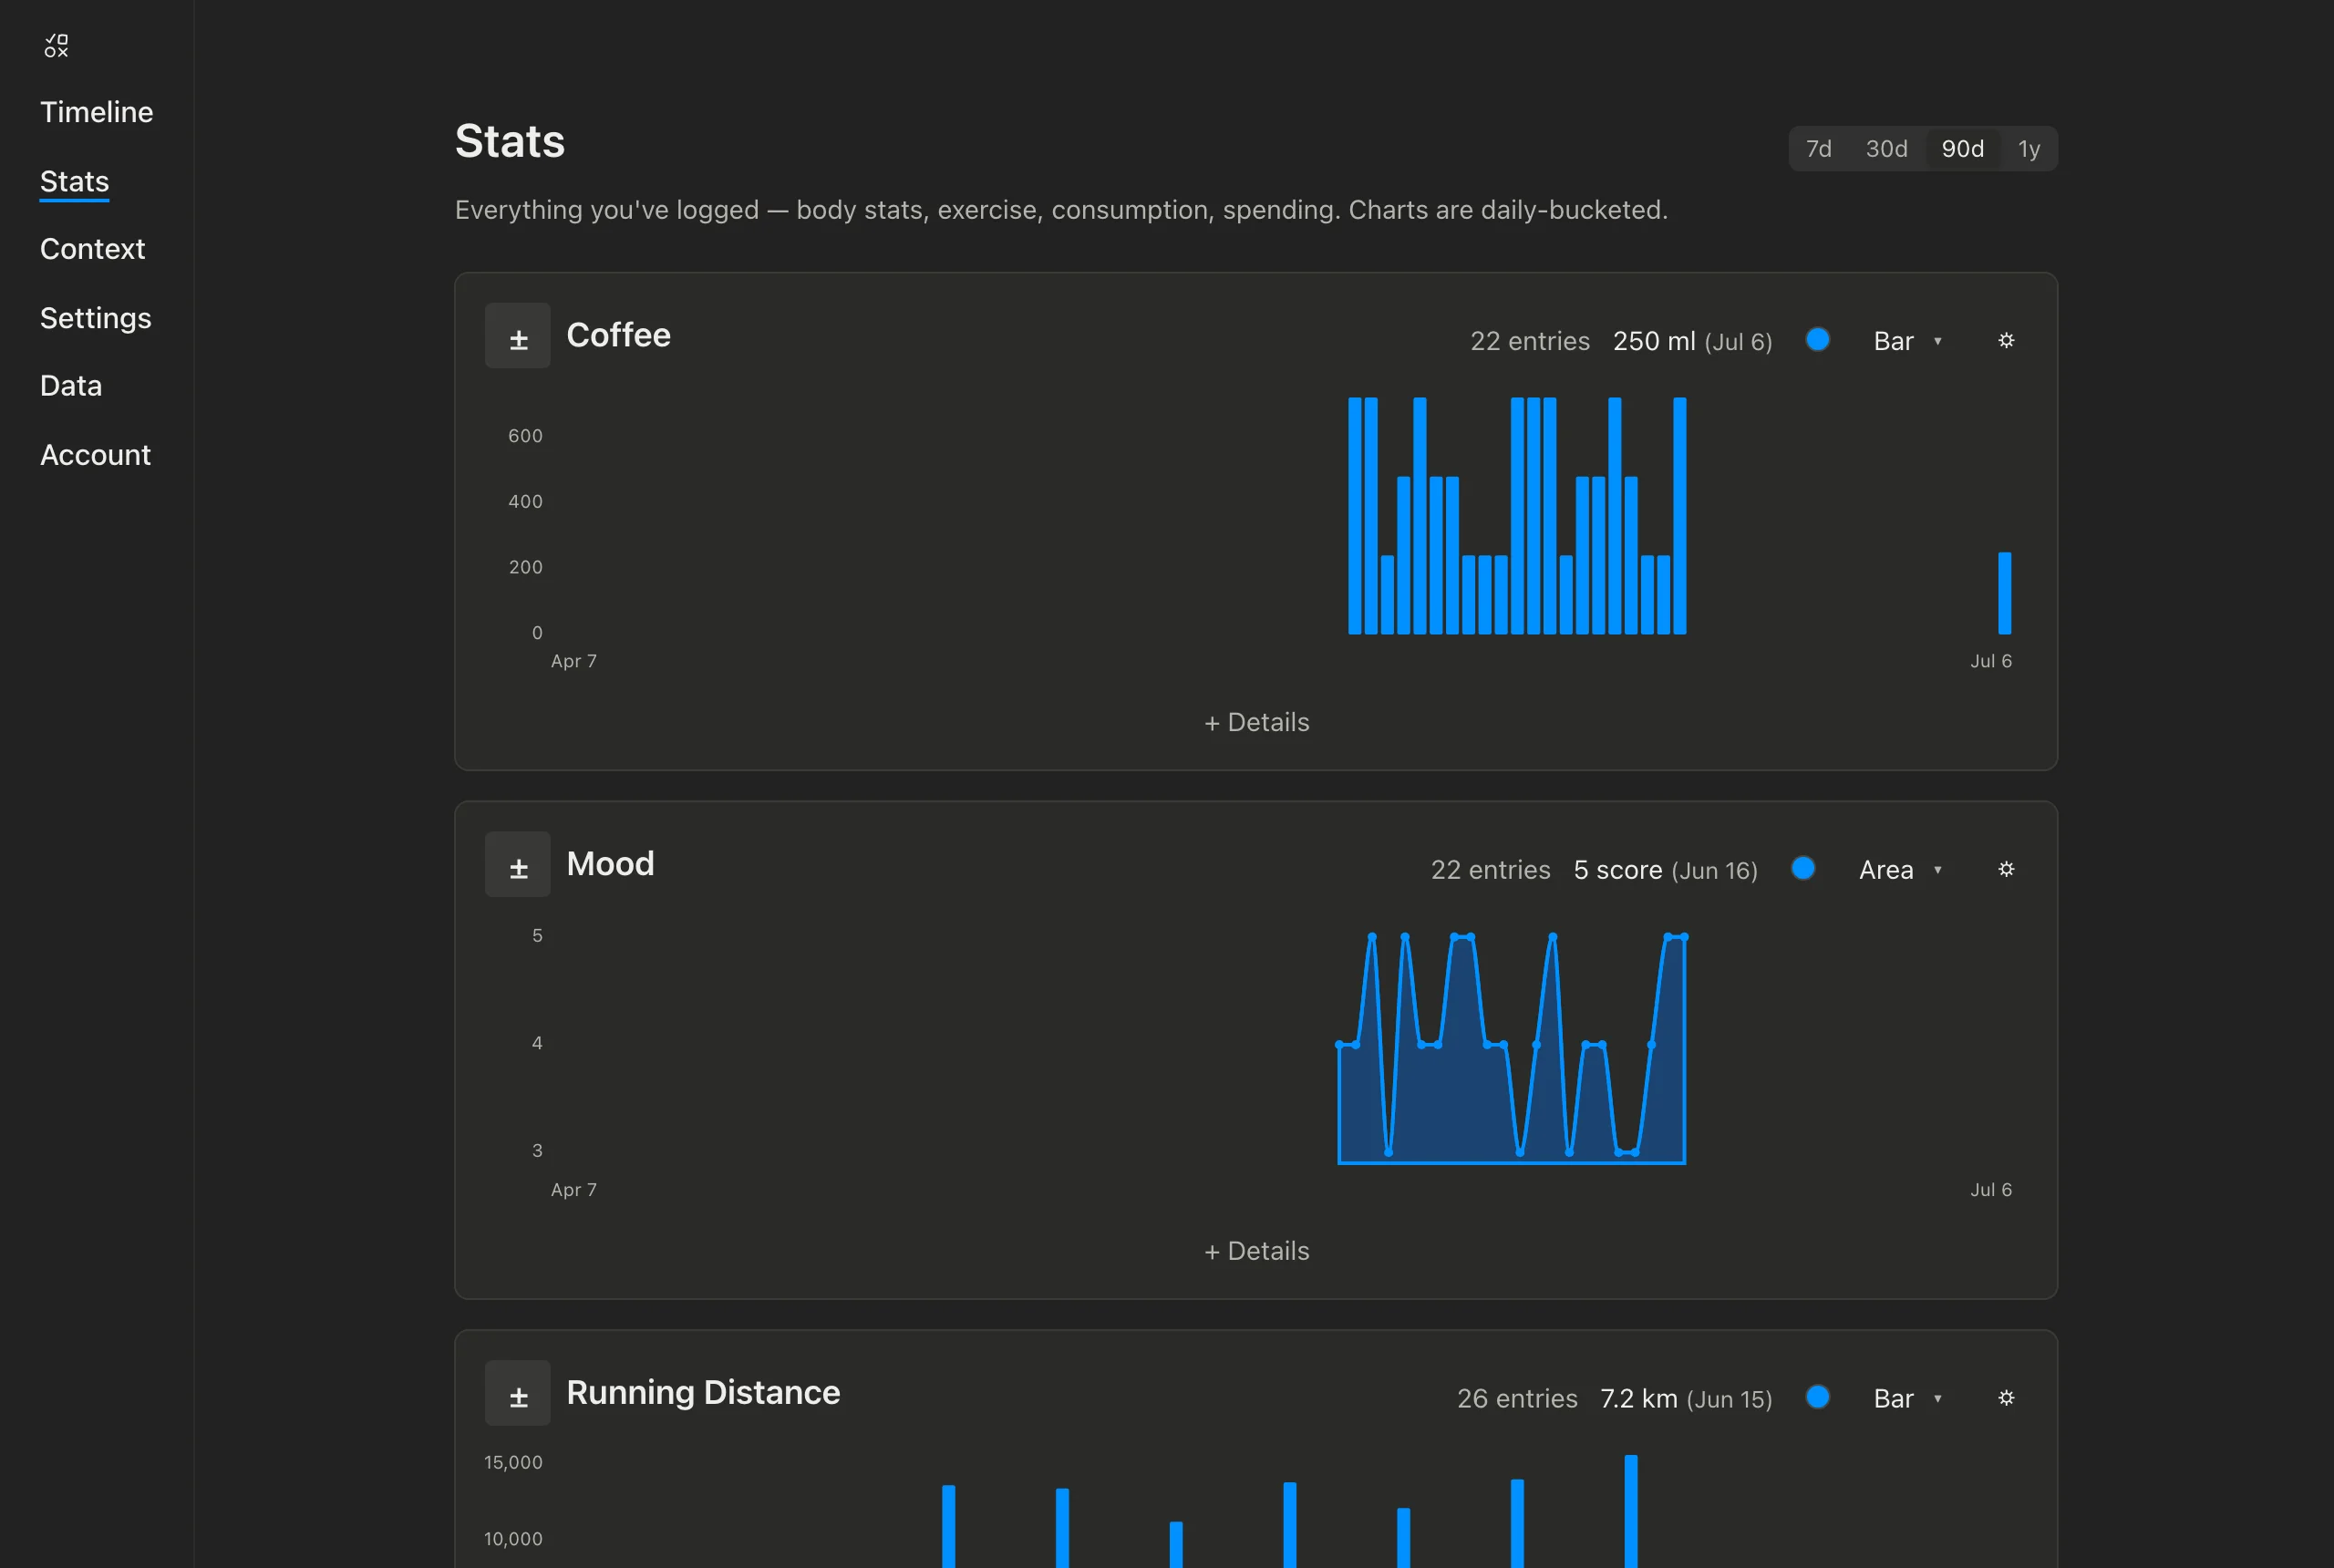Open Mood chart type dropdown showing Area

tap(1901, 870)
